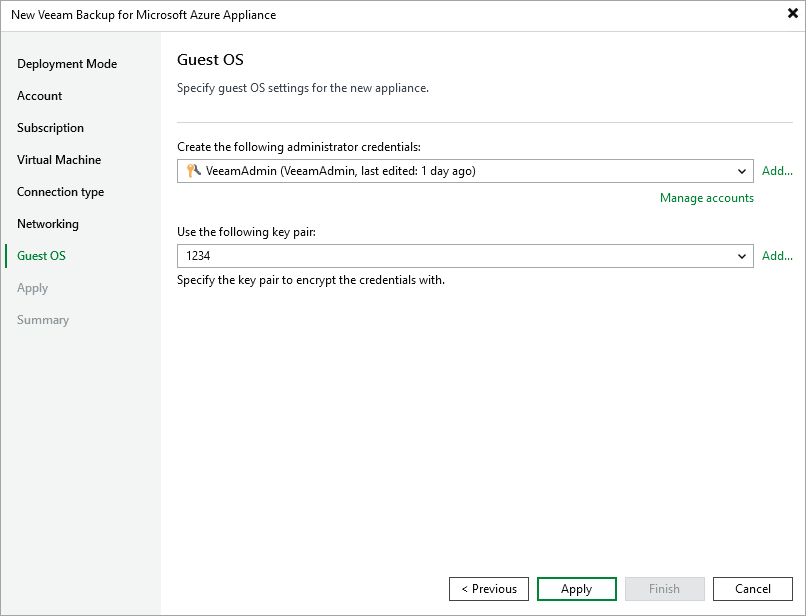
Task: Expand the administrator credentials dropdown arrow
Action: [x=742, y=171]
